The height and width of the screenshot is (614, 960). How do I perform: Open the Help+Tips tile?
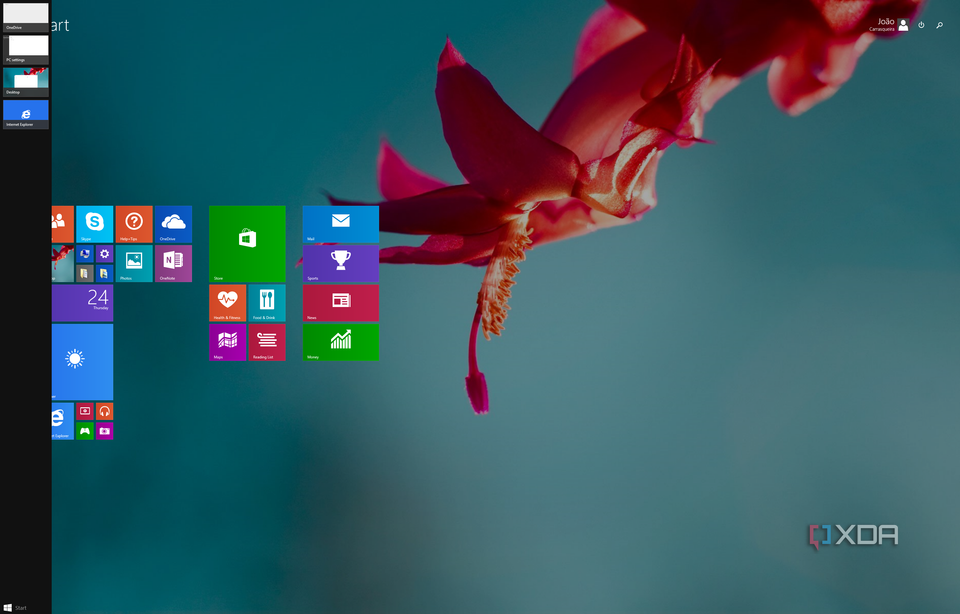[134, 224]
